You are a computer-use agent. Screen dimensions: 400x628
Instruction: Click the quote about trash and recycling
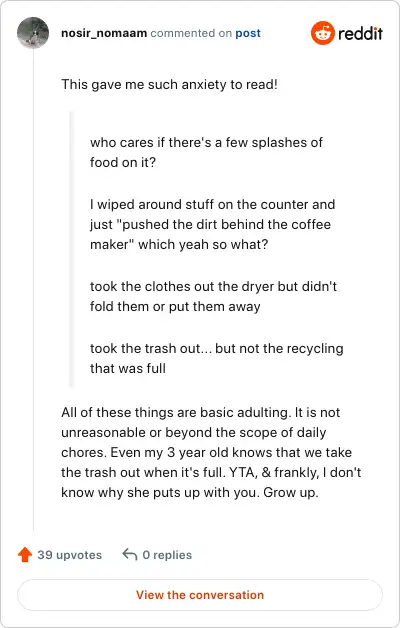click(217, 358)
